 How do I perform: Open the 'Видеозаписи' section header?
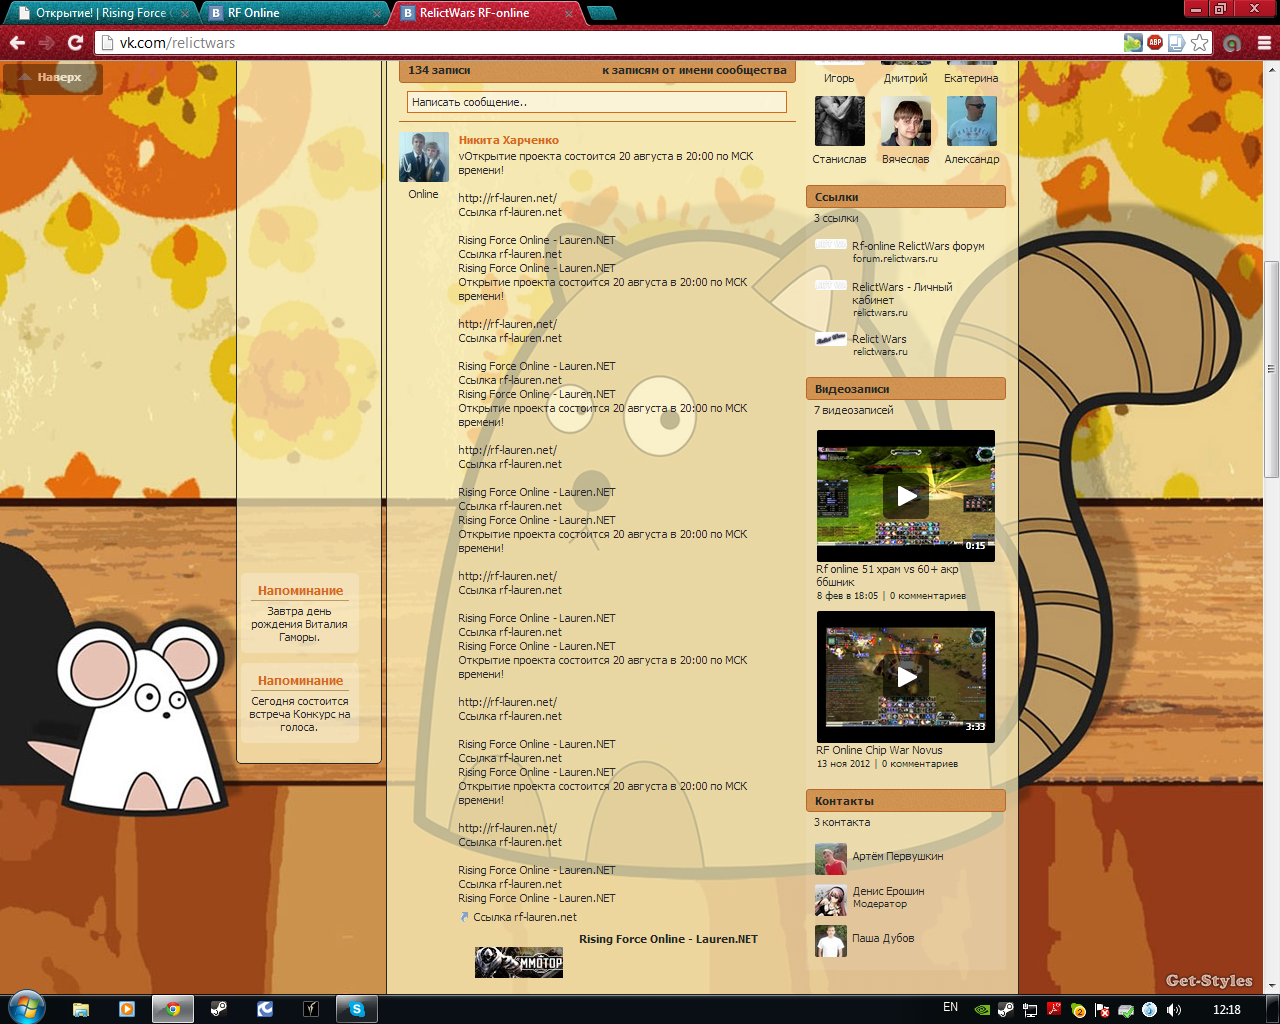coord(906,389)
